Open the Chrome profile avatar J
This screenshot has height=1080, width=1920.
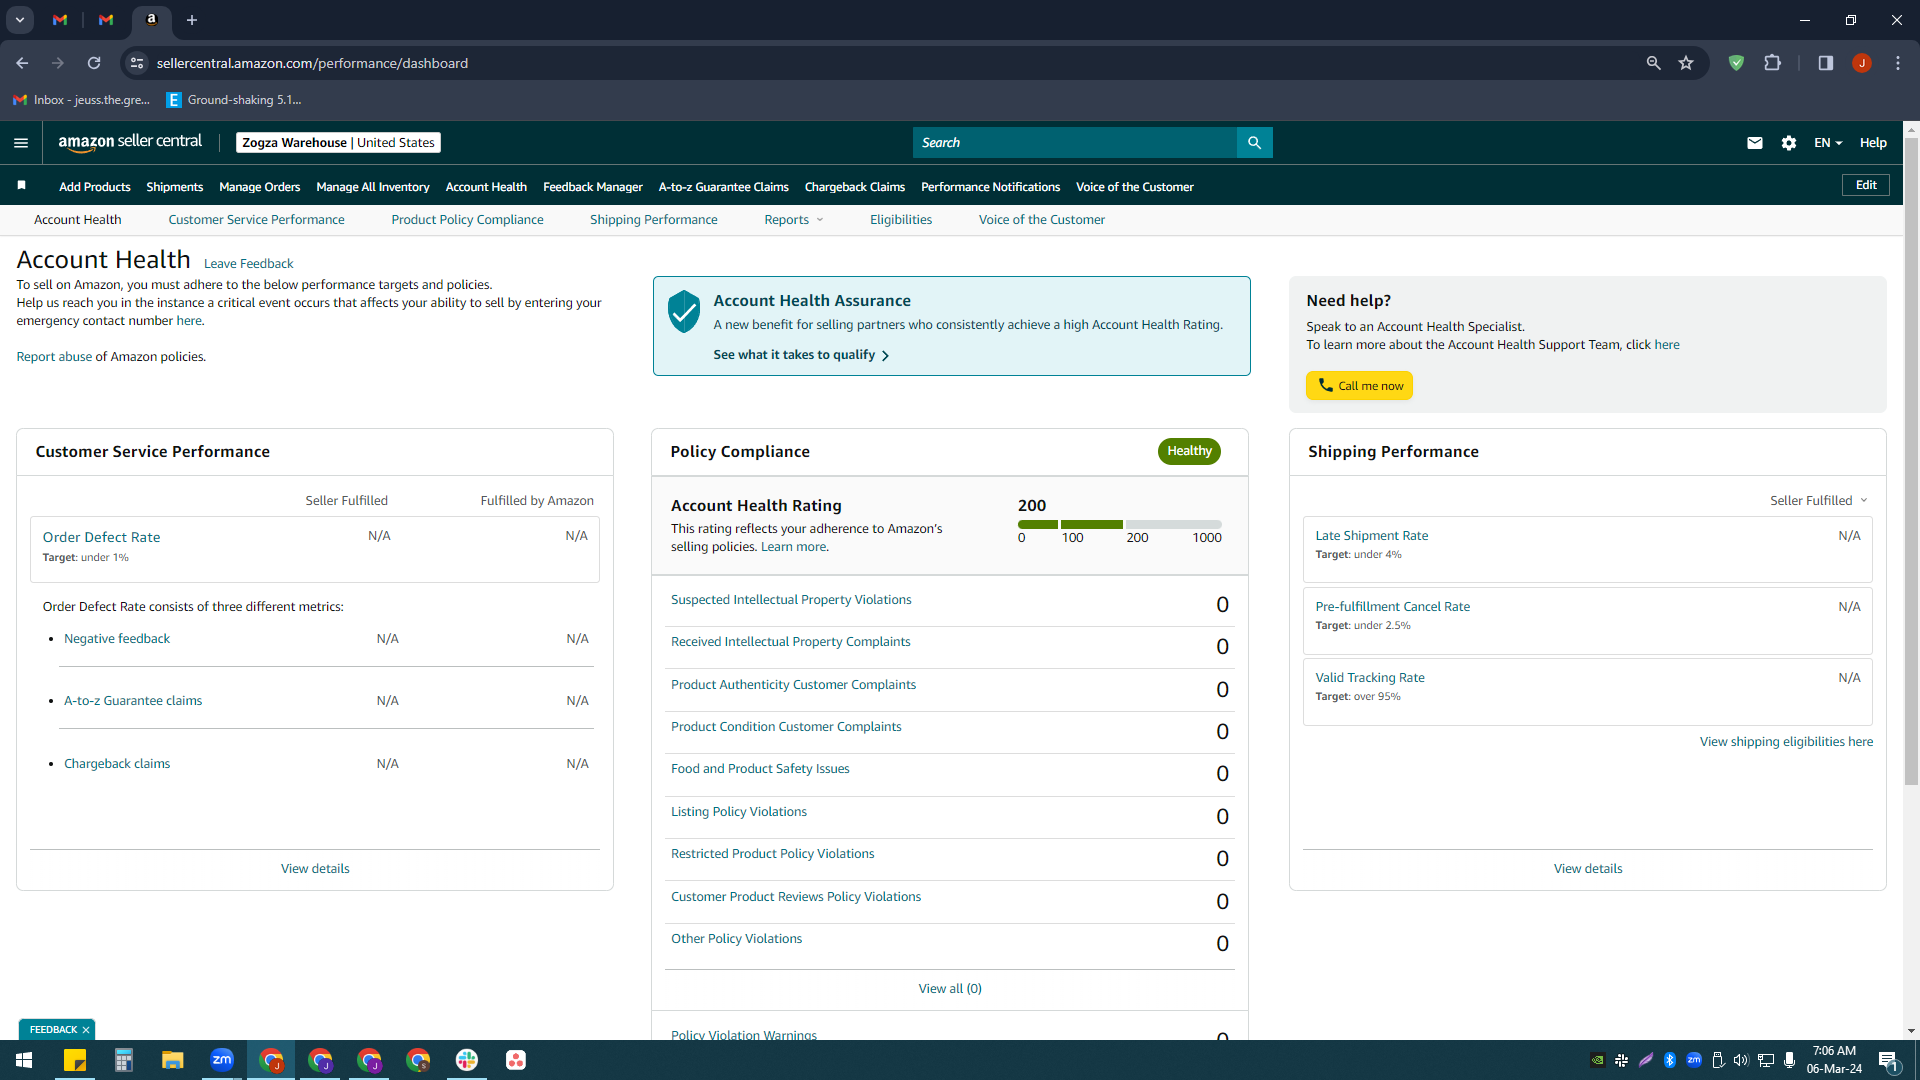coord(1861,63)
